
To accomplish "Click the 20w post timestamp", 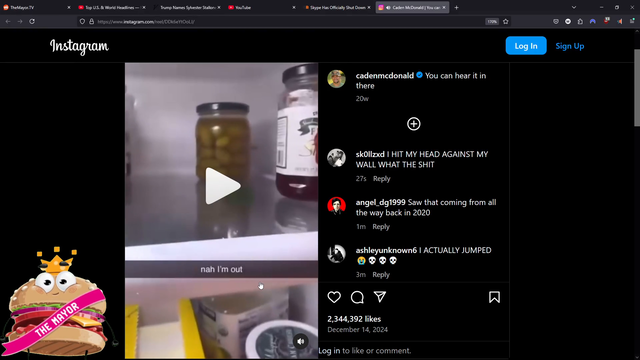I will tap(362, 98).
